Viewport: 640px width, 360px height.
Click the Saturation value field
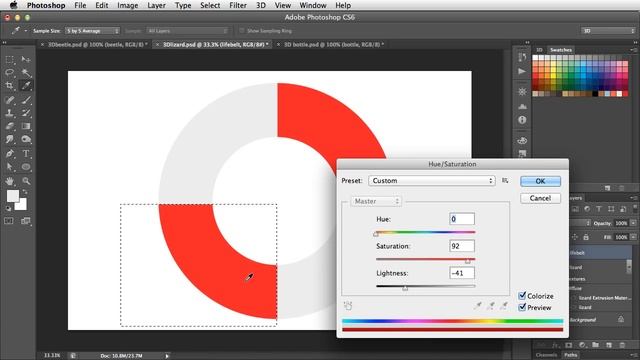[462, 246]
